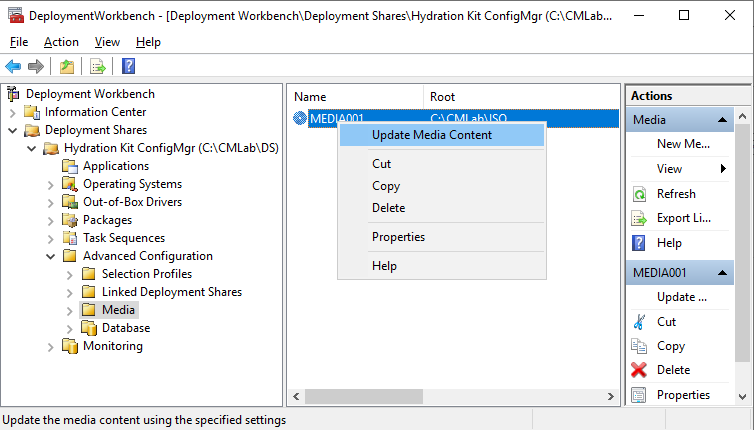
Task: Click the MEDIA001 item icon in list
Action: click(300, 118)
